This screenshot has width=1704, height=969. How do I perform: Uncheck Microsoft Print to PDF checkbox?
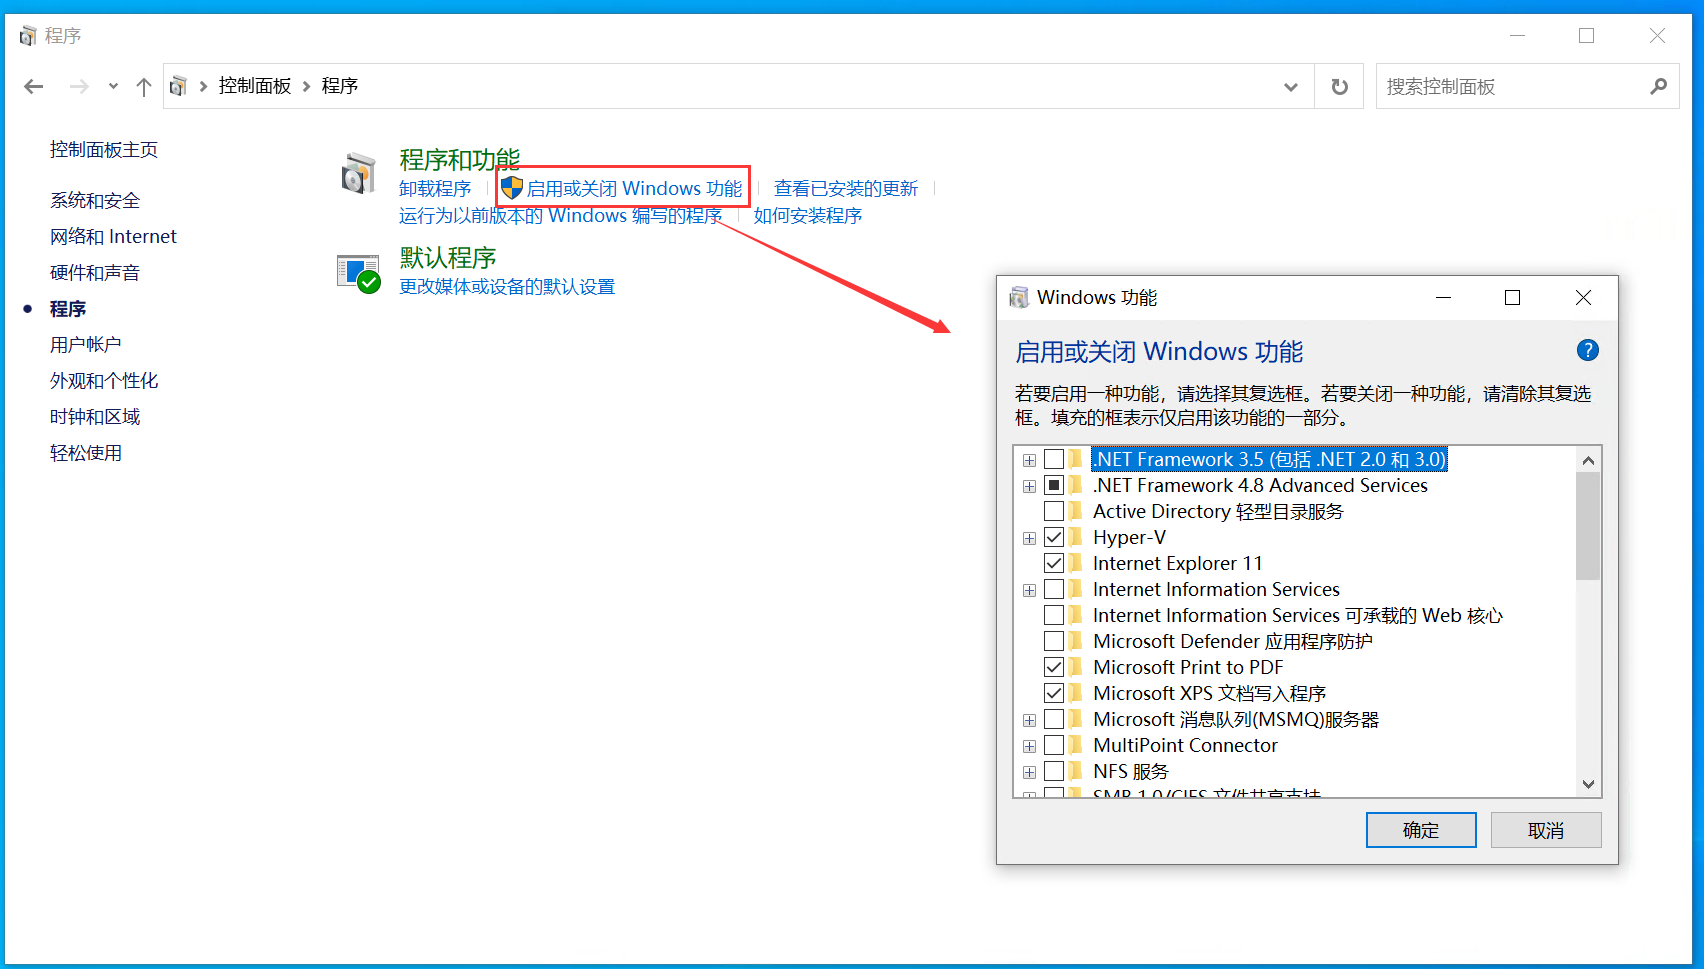point(1054,667)
